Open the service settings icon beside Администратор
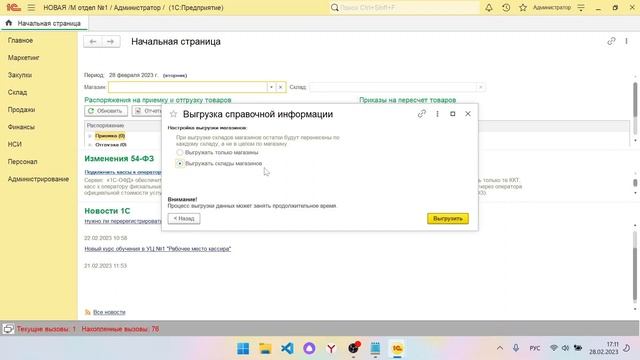The height and width of the screenshot is (360, 640). [x=581, y=7]
